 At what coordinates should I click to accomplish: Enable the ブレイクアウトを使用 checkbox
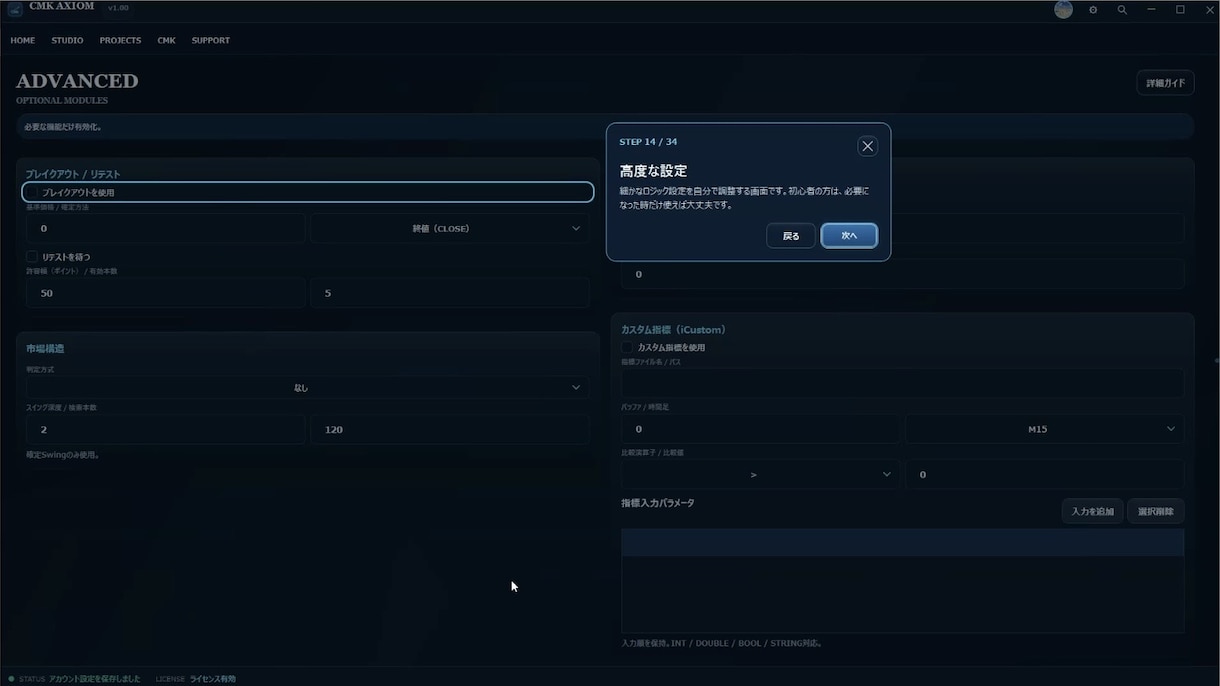point(33,192)
